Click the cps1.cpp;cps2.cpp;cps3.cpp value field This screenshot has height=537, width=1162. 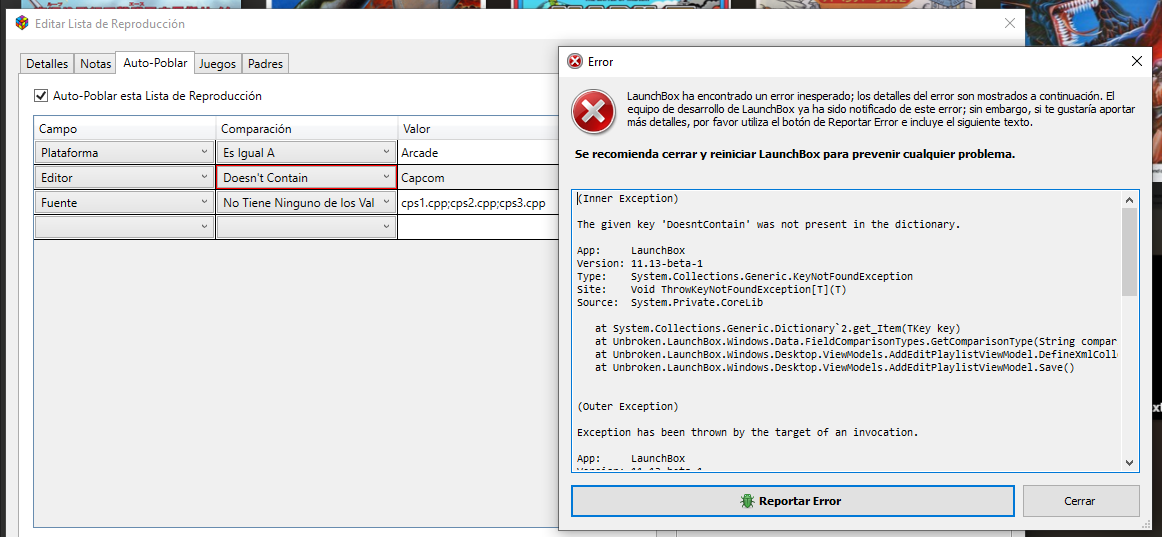(x=478, y=202)
